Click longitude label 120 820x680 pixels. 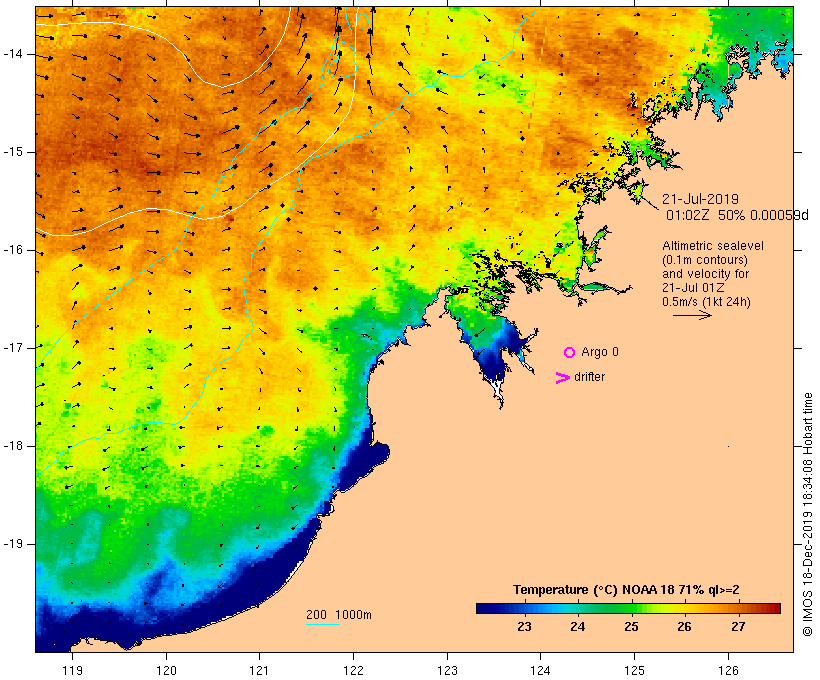pos(166,670)
